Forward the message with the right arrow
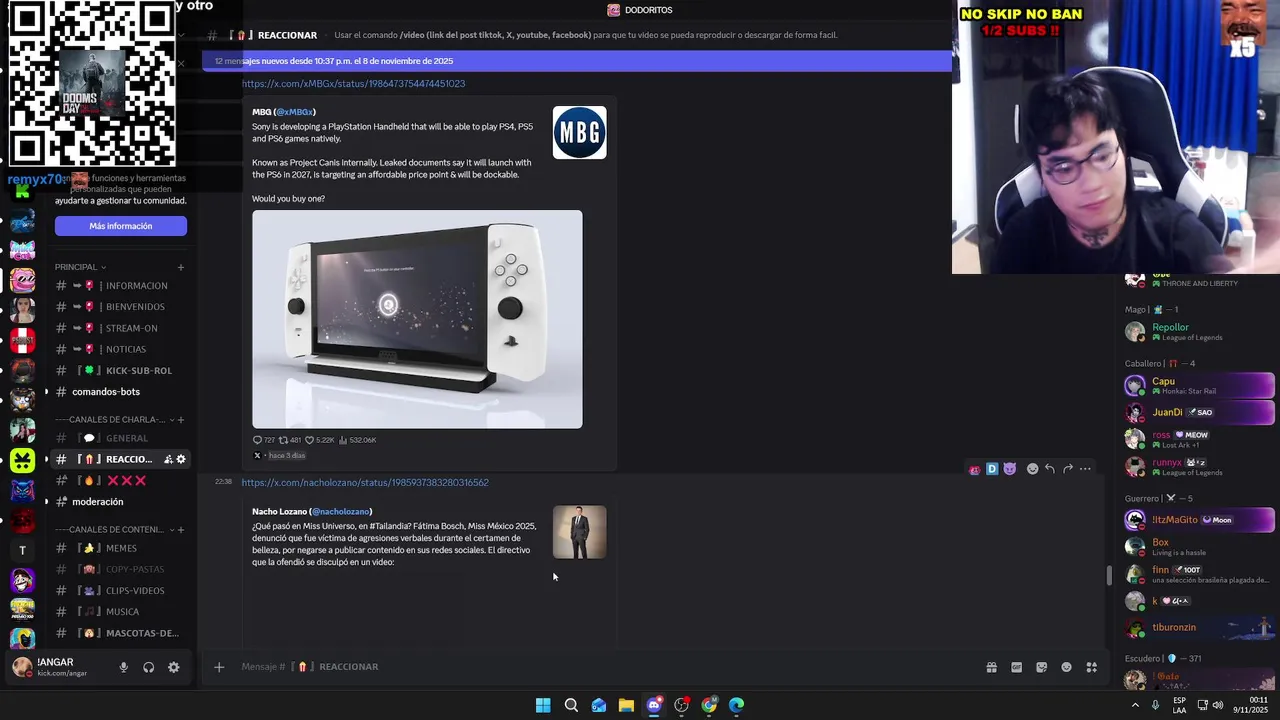1280x720 pixels. pos(1068,469)
